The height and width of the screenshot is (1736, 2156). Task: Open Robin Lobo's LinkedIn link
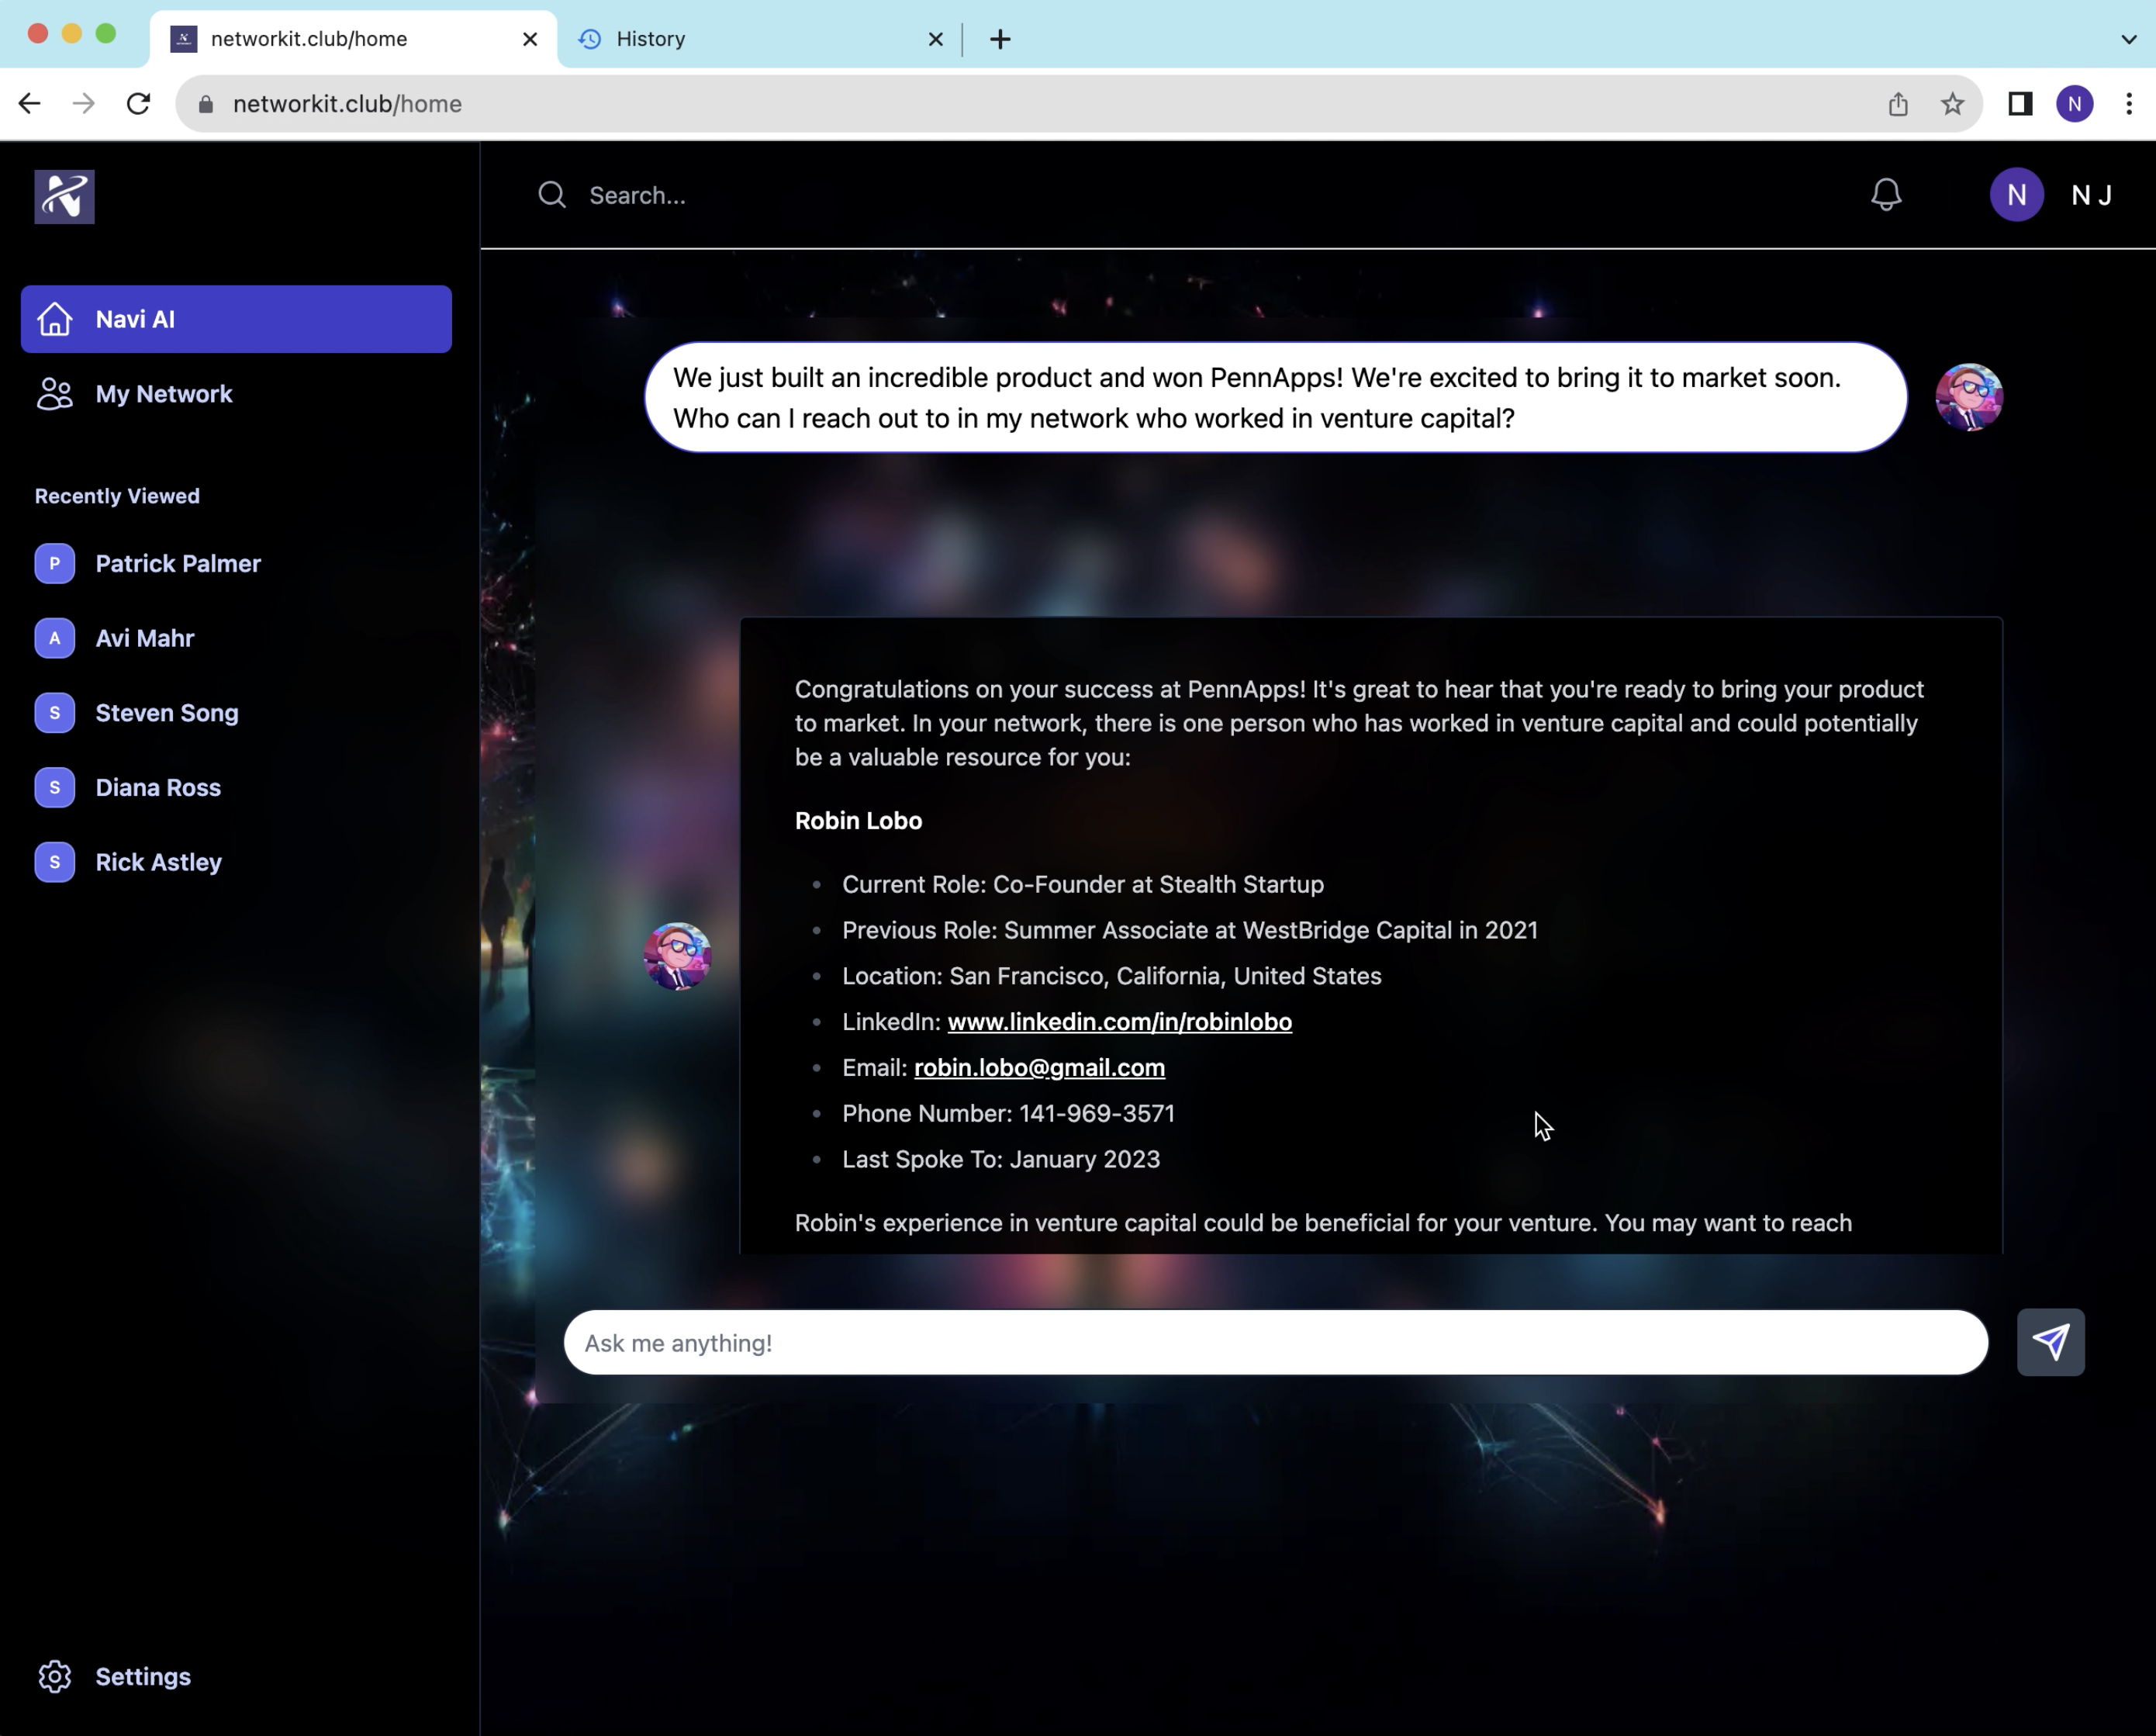point(1119,1021)
